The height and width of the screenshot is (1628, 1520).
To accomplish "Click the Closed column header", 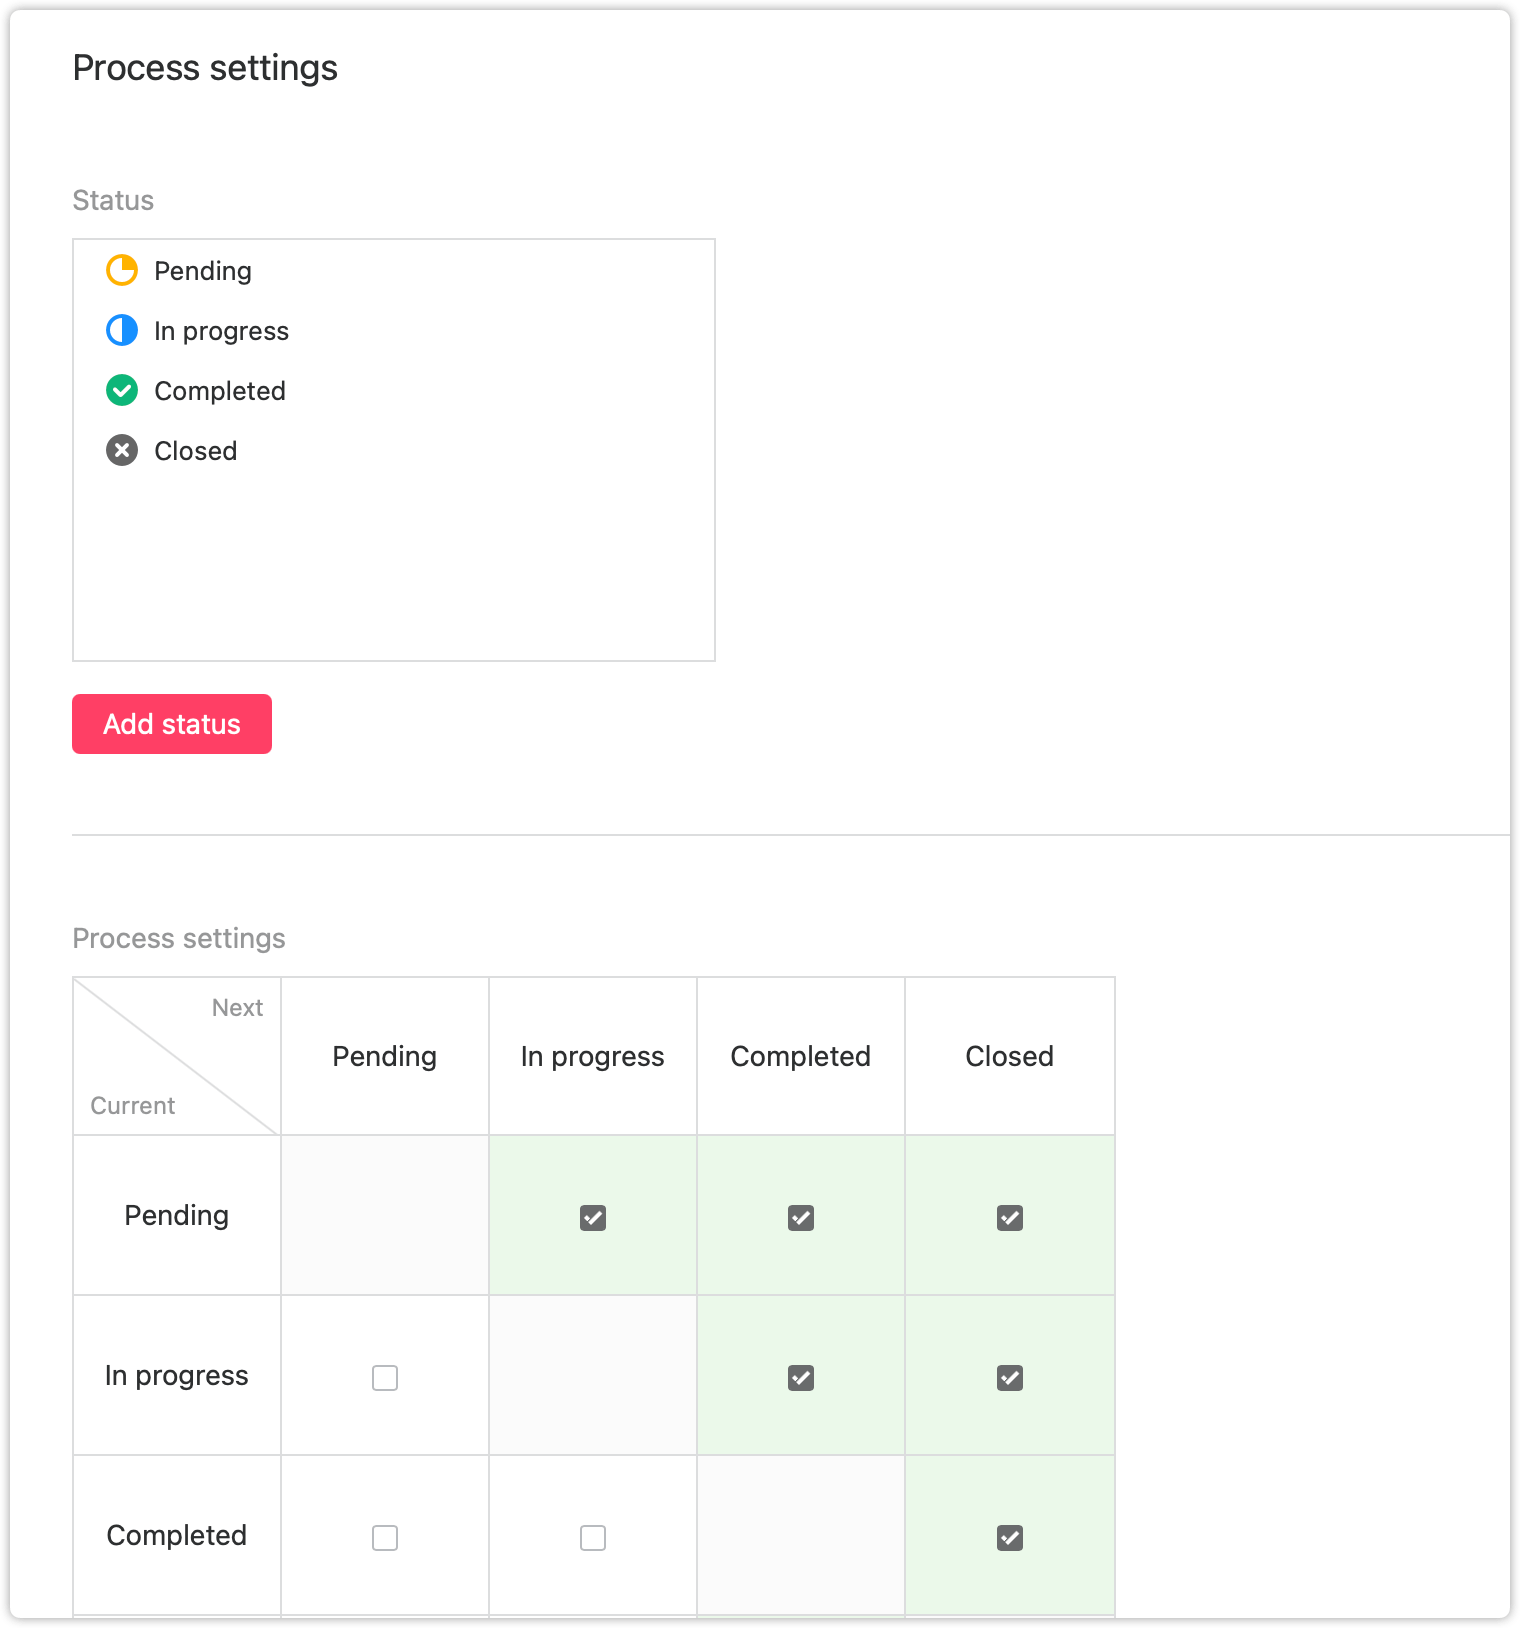I will point(1010,1056).
